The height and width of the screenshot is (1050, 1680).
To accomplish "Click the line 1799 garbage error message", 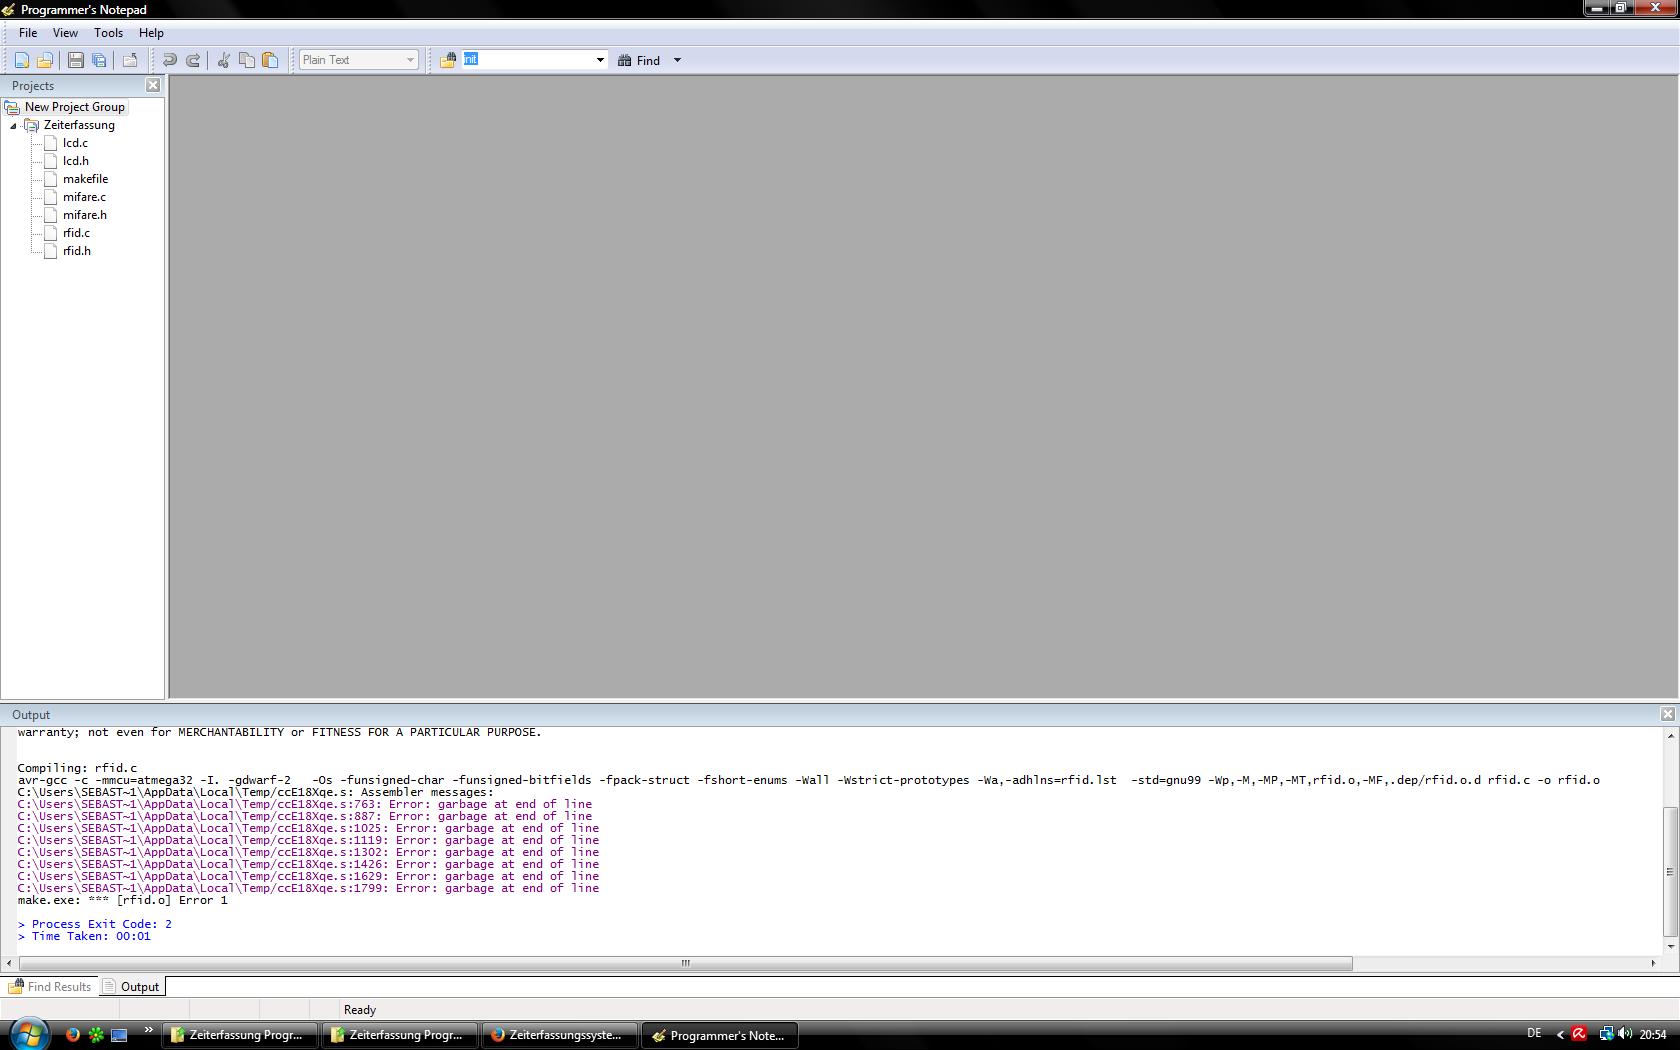I will tap(308, 888).
